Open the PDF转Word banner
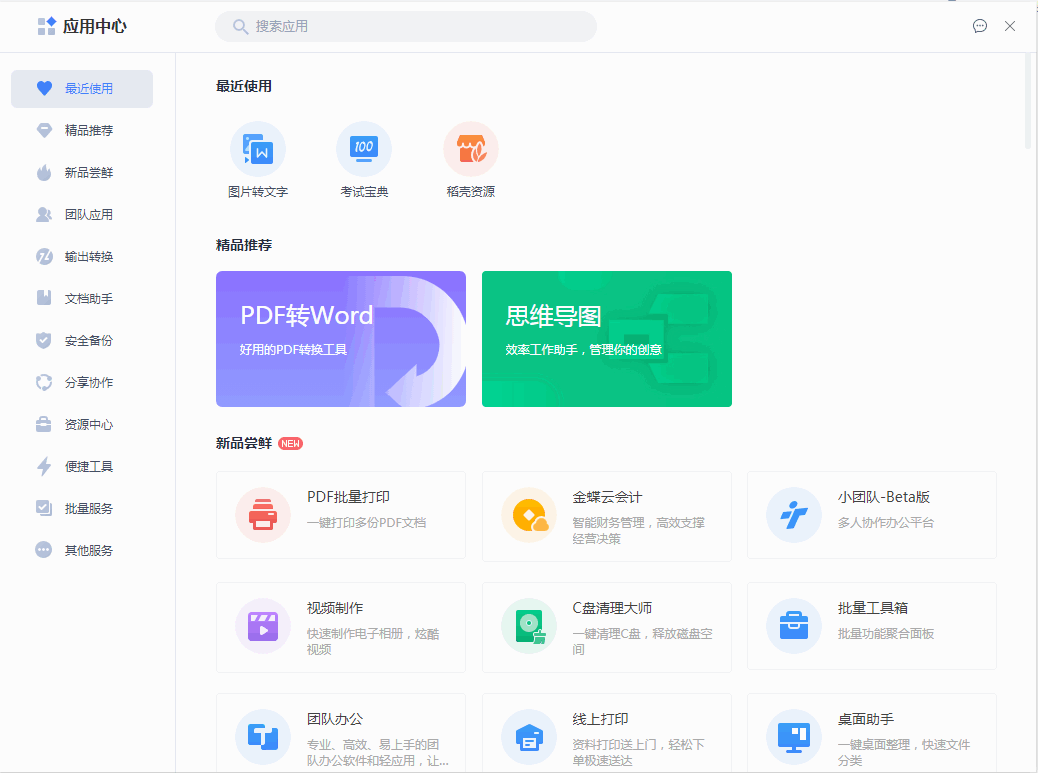The image size is (1039, 774). pos(341,339)
